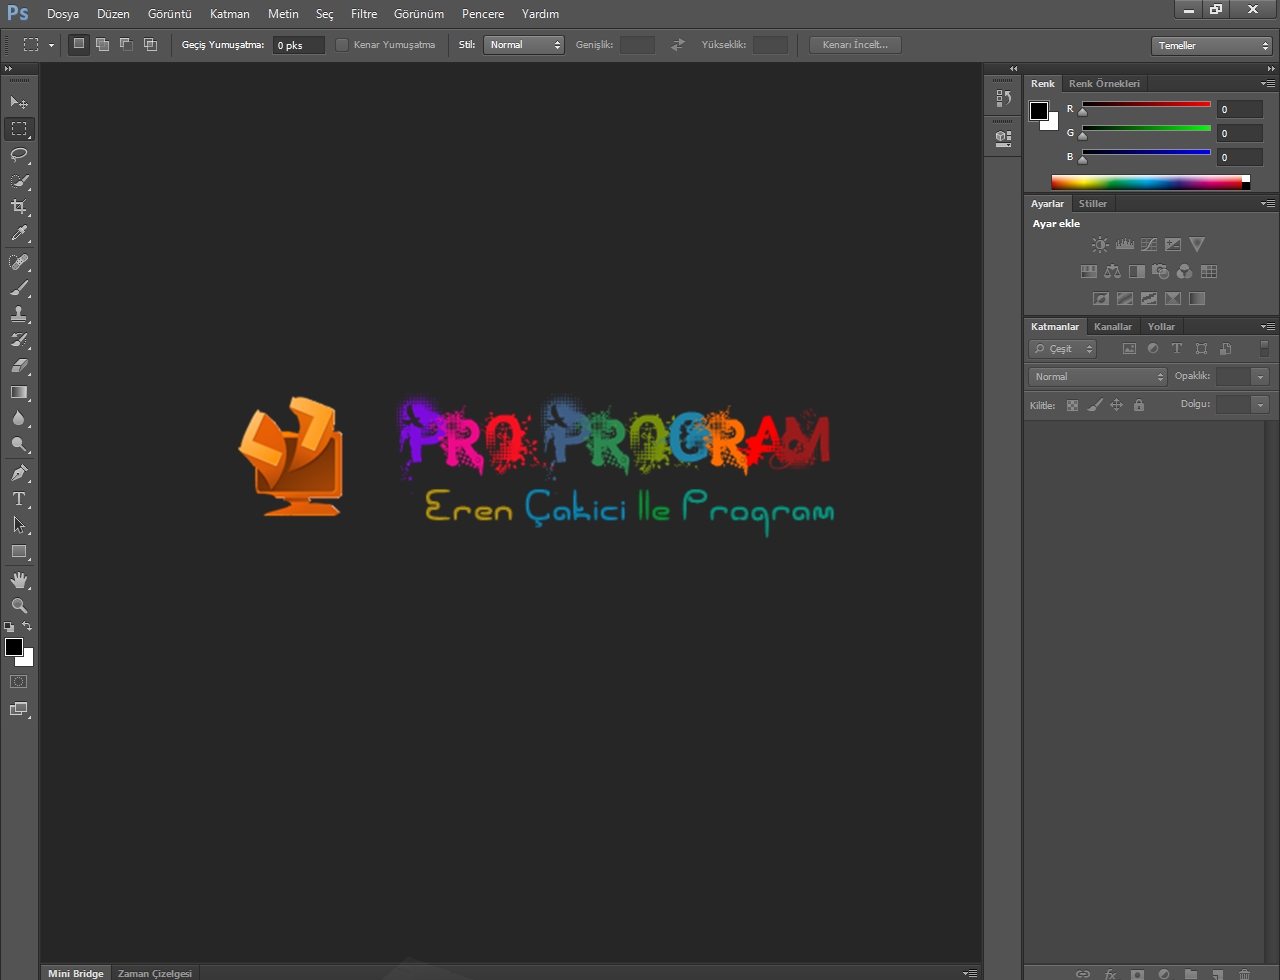Image resolution: width=1280 pixels, height=980 pixels.
Task: Select the Clone Stamp tool
Action: point(19,314)
